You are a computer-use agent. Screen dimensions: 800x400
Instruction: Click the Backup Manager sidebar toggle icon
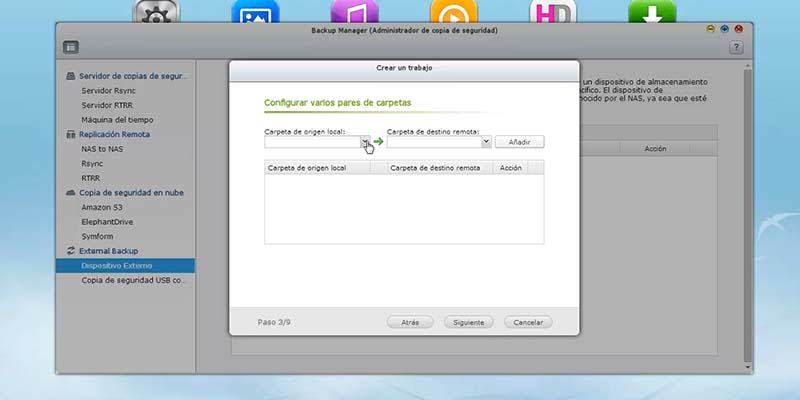(71, 47)
